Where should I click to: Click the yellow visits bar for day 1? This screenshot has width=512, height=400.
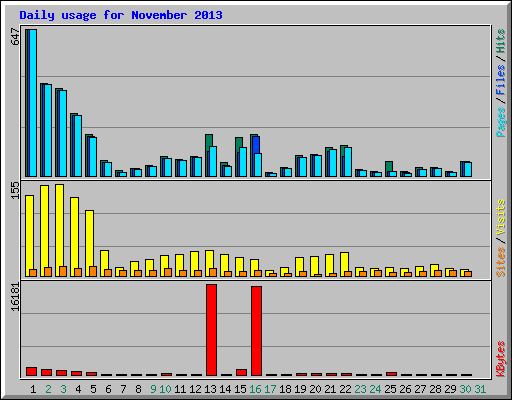click(29, 232)
